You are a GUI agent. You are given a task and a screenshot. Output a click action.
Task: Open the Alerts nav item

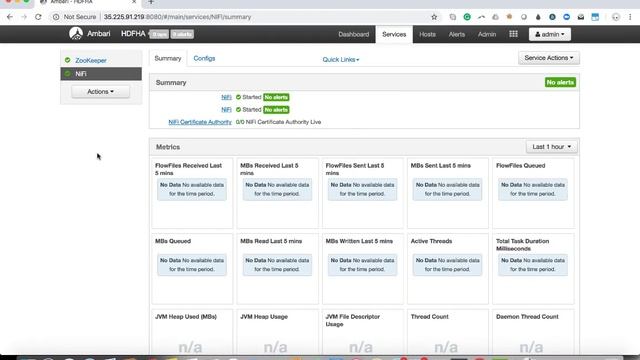pyautogui.click(x=456, y=34)
